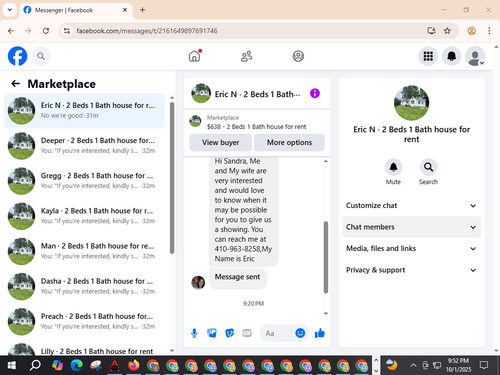Open Dasha conversation in list
Image resolution: width=500 pixels, height=375 pixels.
click(x=84, y=286)
